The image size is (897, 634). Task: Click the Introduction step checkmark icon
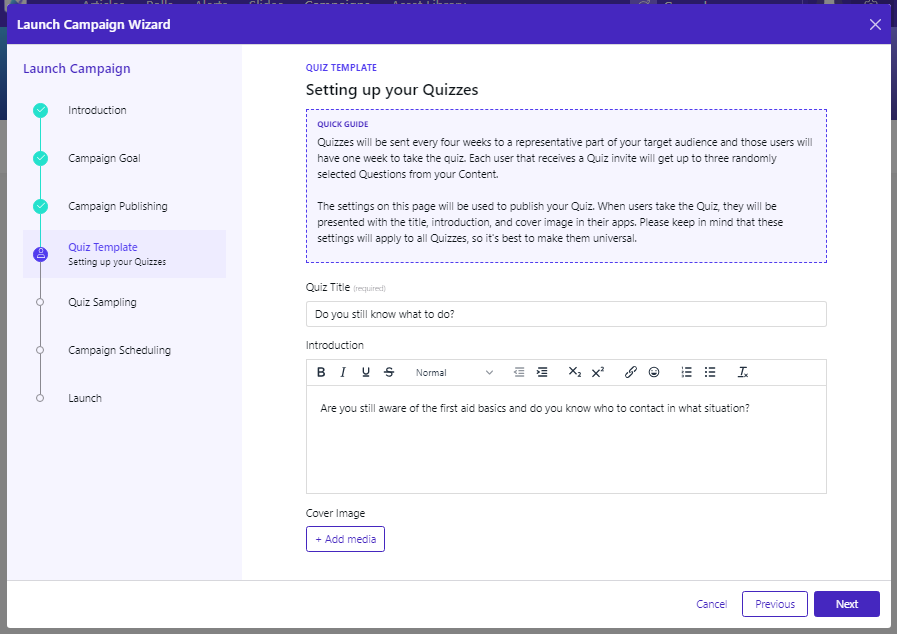[x=40, y=110]
